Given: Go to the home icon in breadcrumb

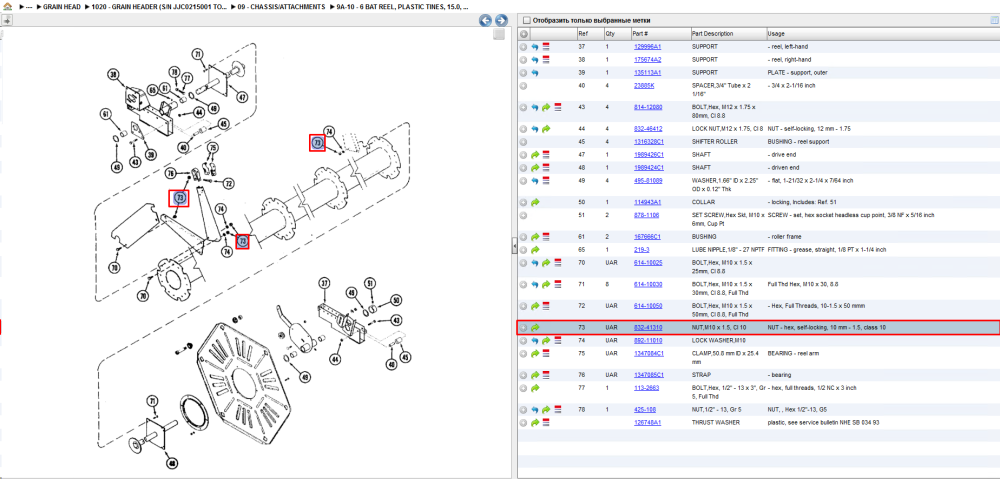Looking at the screenshot, I should 8,6.
